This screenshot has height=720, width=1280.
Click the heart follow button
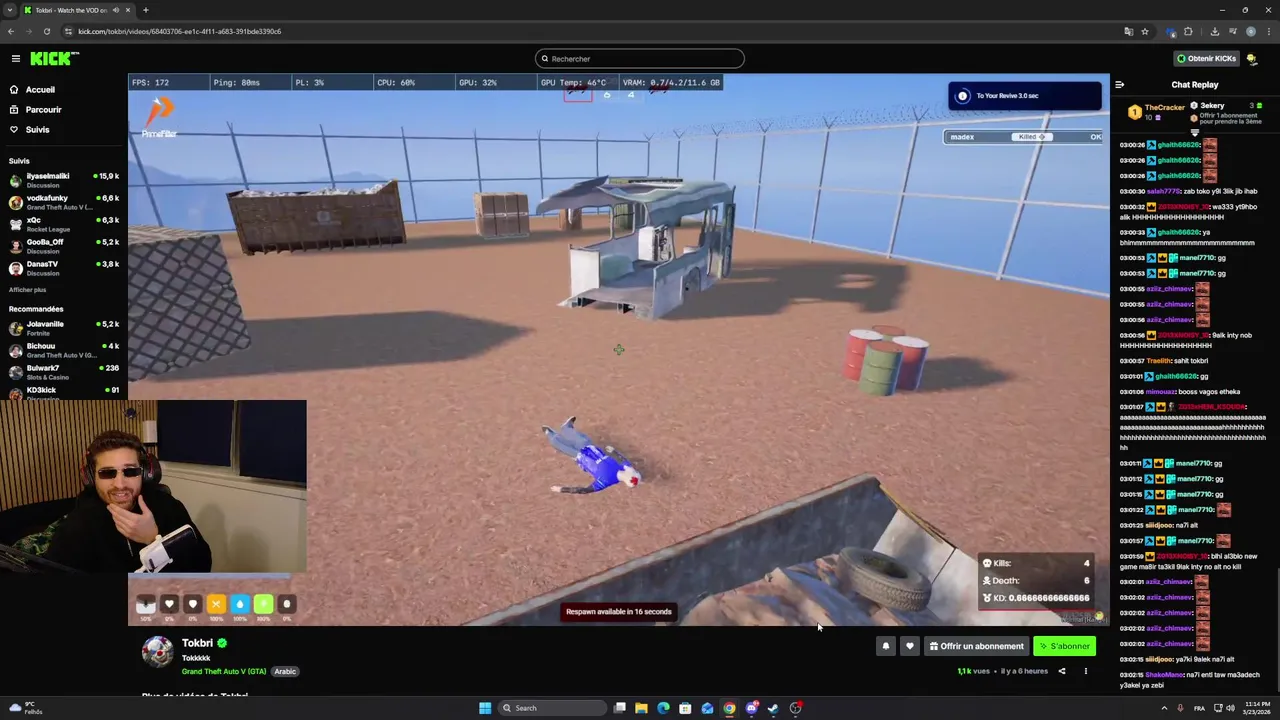909,646
